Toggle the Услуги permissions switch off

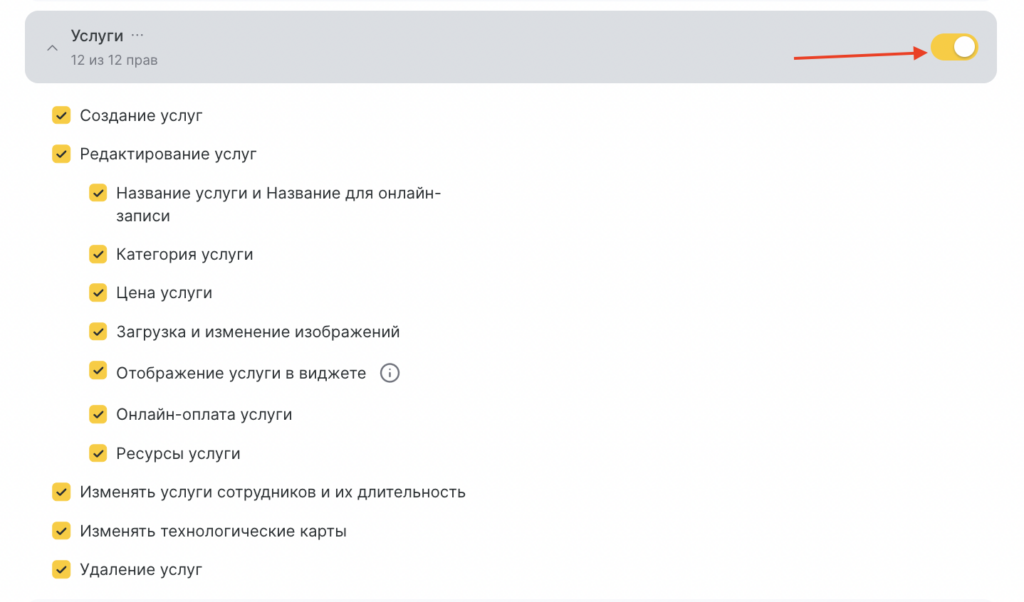tap(953, 47)
